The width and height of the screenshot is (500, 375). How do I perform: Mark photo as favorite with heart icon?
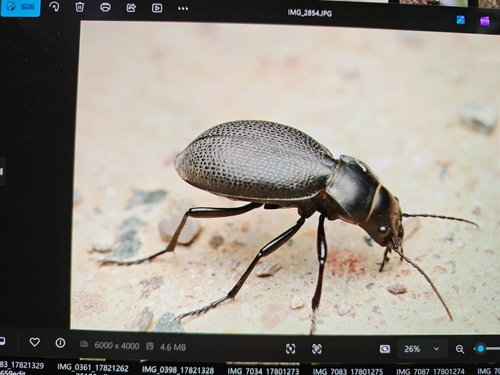[x=35, y=342]
